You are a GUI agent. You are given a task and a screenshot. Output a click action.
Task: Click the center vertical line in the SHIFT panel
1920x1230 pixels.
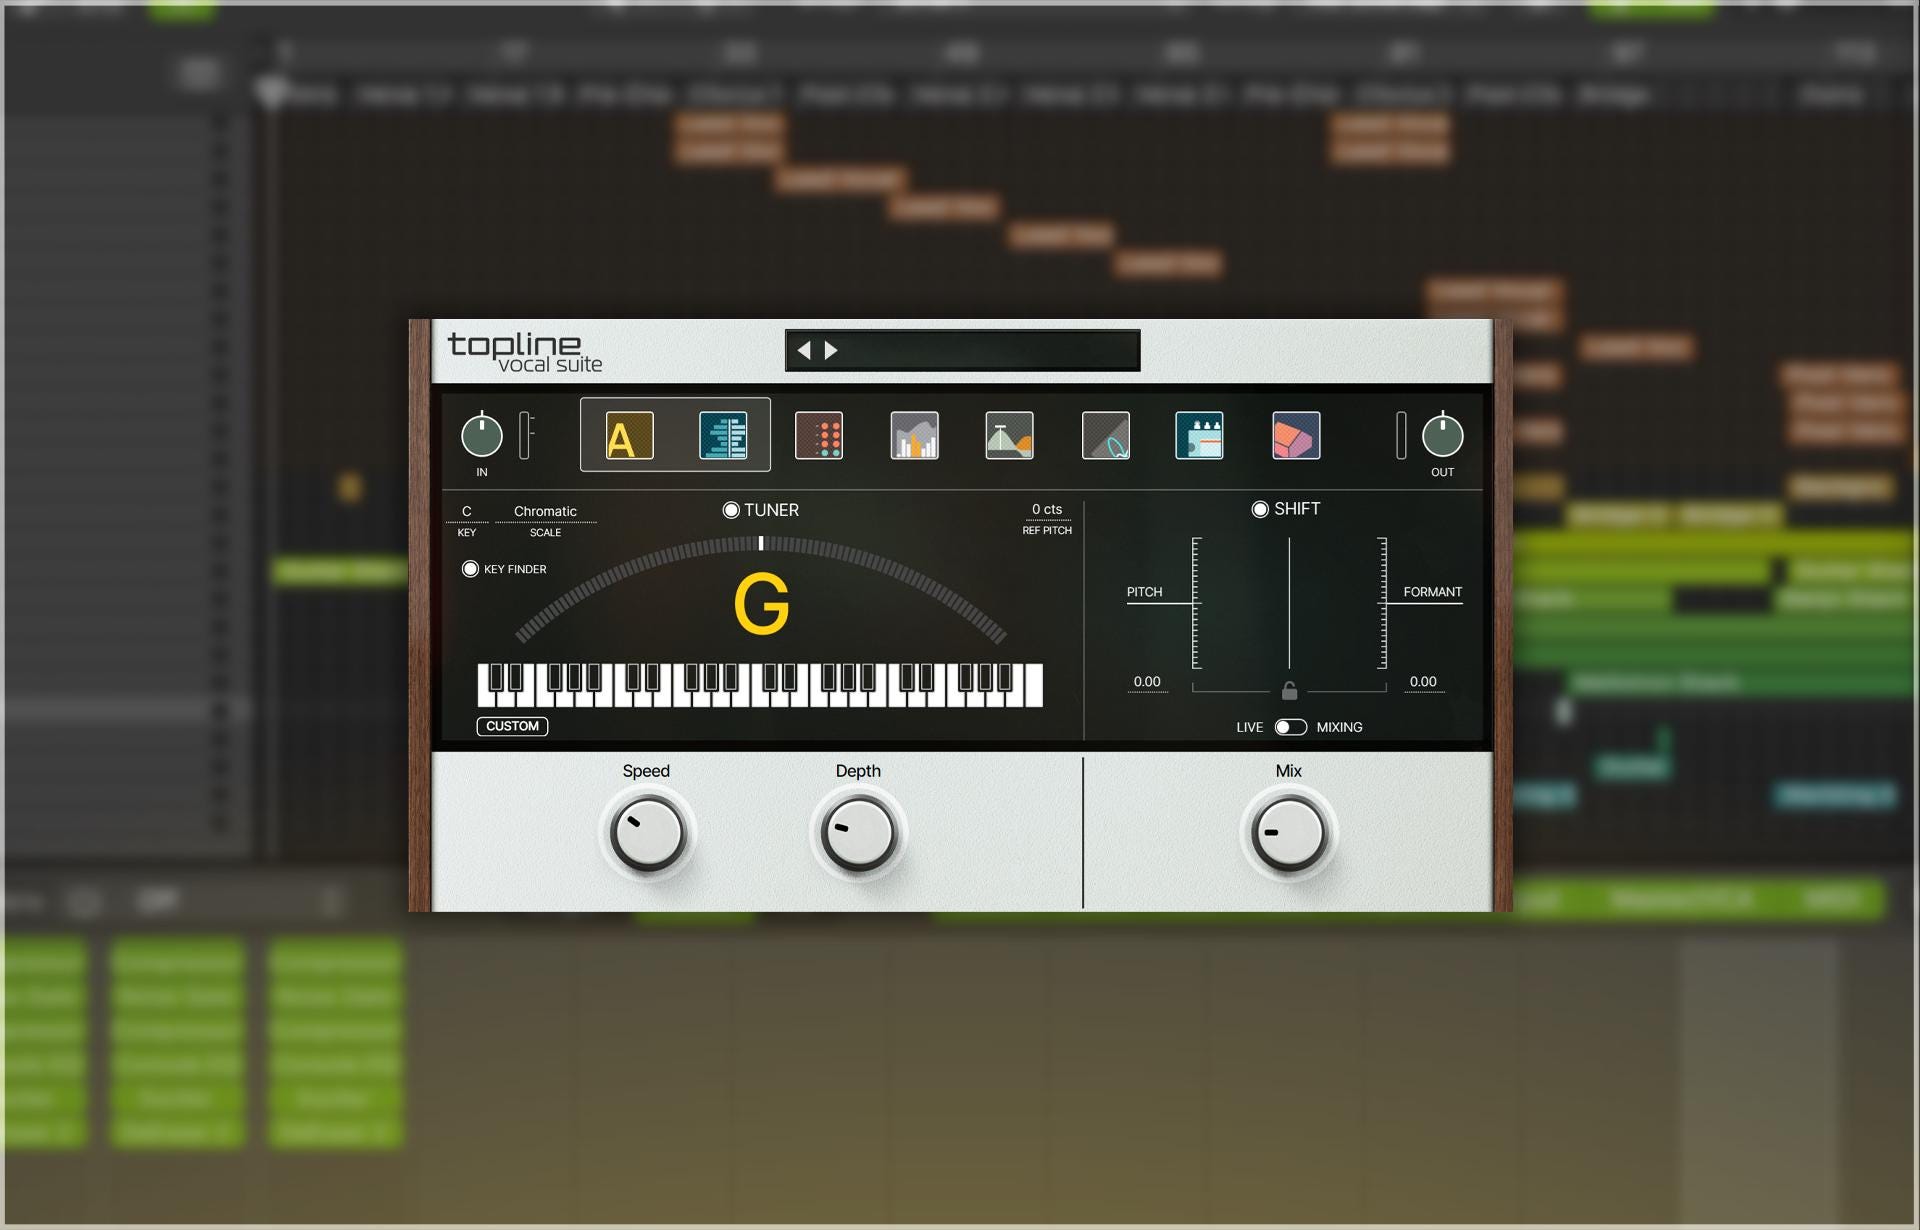[x=1289, y=603]
